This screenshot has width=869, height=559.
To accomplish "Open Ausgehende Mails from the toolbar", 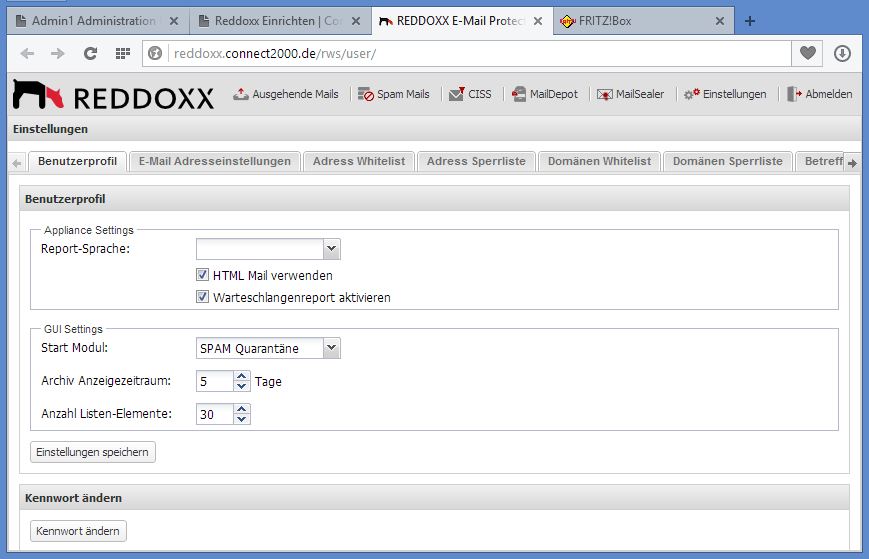I will [286, 94].
